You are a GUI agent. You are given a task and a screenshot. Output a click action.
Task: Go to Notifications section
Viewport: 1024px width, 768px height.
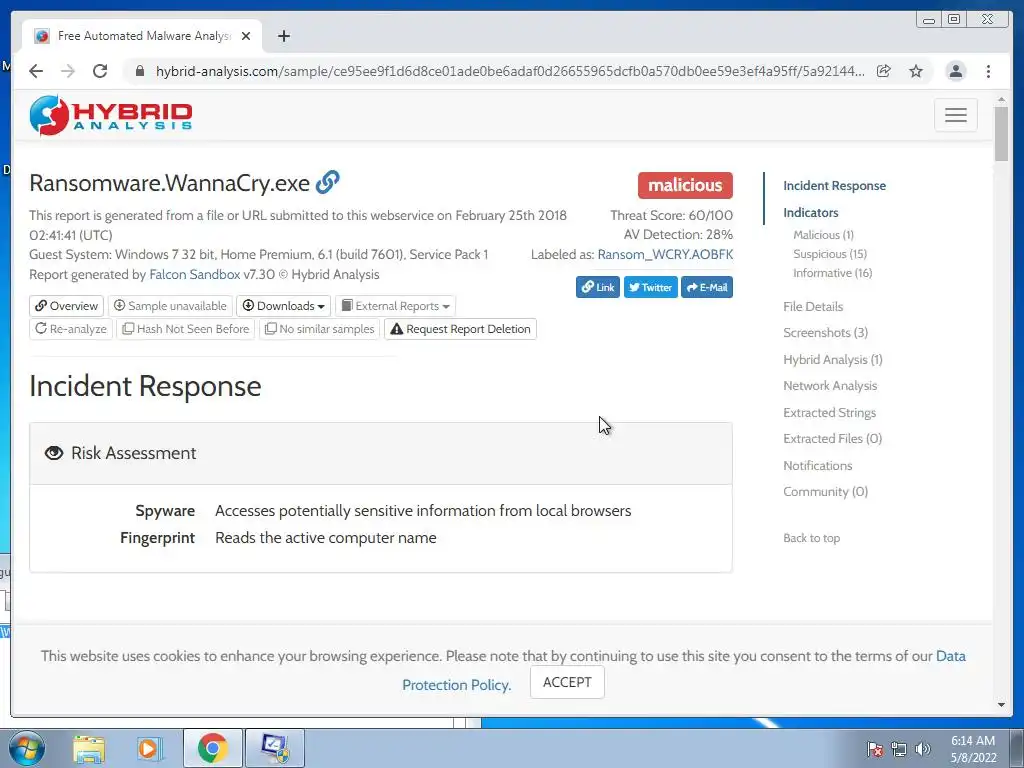[818, 465]
